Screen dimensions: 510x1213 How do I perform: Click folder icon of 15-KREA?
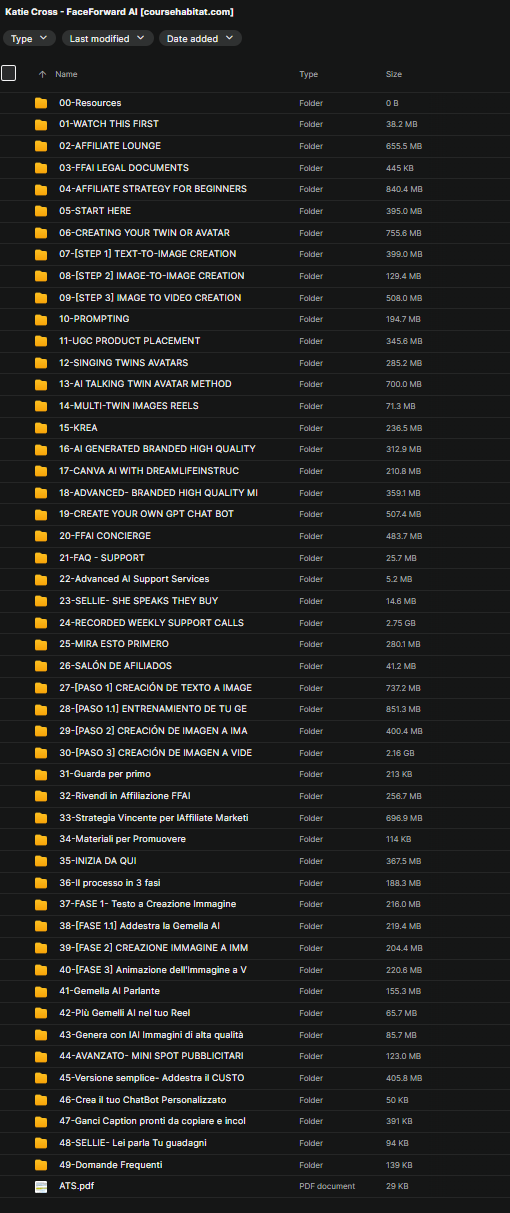pos(41,428)
